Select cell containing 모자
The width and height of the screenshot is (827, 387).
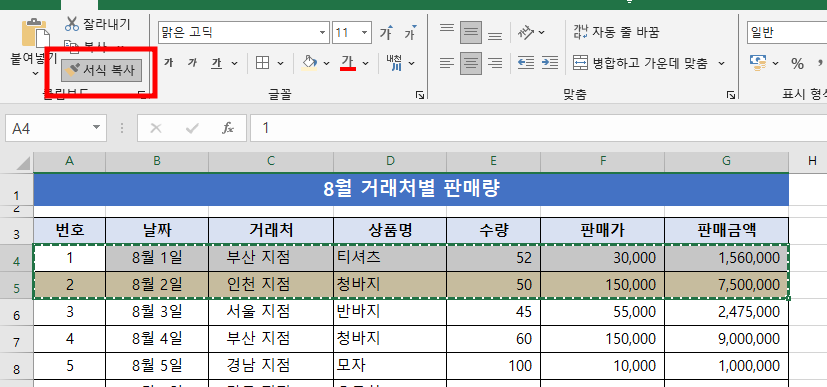pos(390,366)
